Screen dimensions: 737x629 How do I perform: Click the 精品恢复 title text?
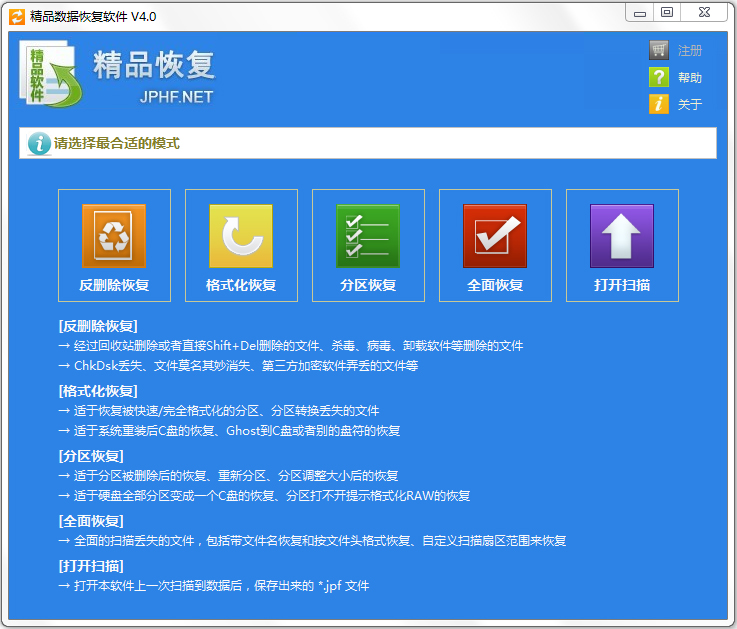[x=154, y=64]
